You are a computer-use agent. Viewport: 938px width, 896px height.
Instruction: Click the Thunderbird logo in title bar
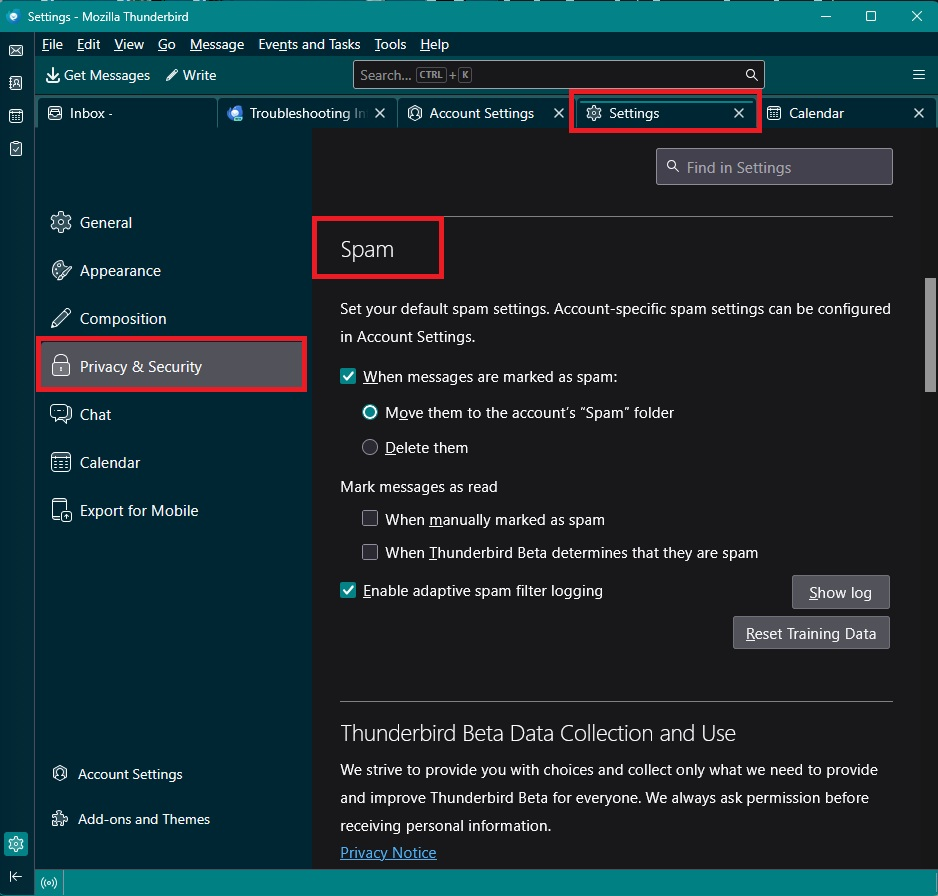click(x=13, y=16)
